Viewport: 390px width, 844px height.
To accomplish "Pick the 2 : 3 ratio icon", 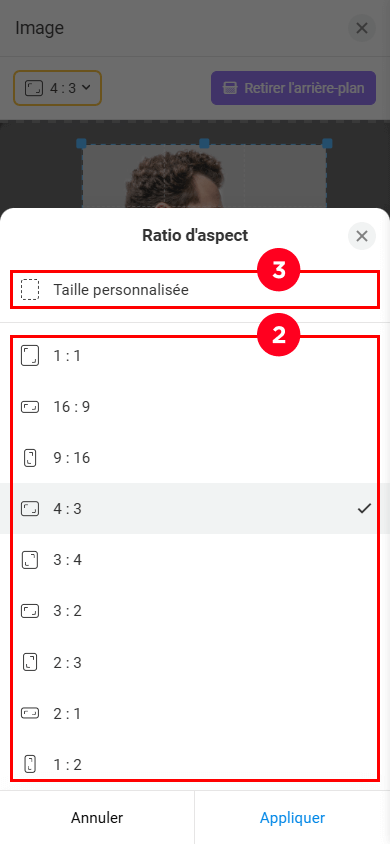I will pyautogui.click(x=30, y=662).
